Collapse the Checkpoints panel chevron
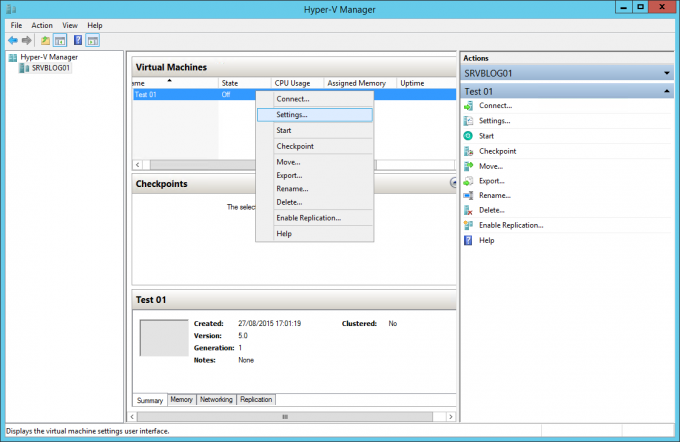 pyautogui.click(x=453, y=183)
